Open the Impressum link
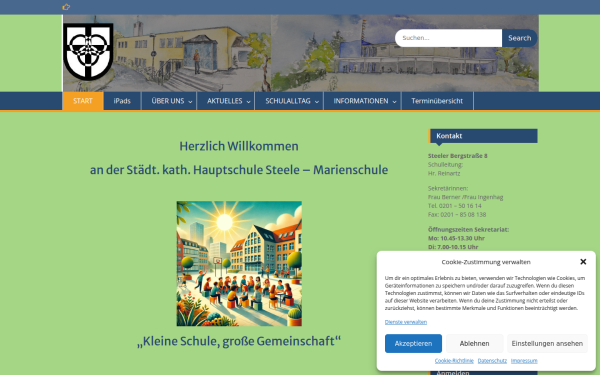 tap(524, 361)
